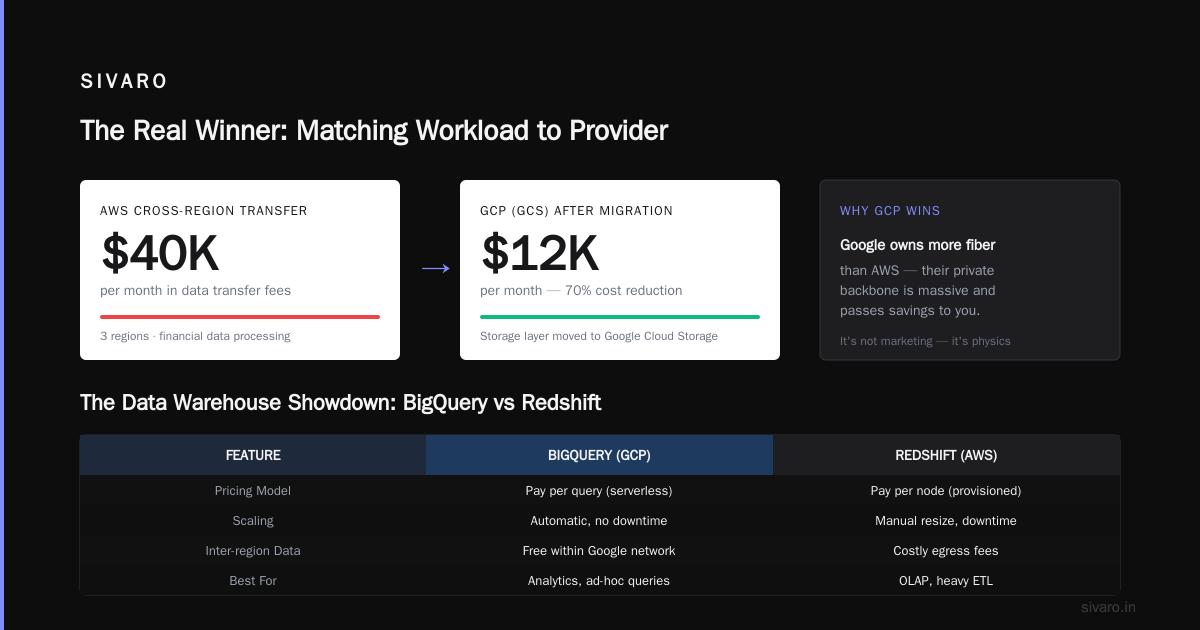This screenshot has width=1200, height=630.
Task: Select 'Pay per query (serverless)' cell
Action: [x=599, y=491]
